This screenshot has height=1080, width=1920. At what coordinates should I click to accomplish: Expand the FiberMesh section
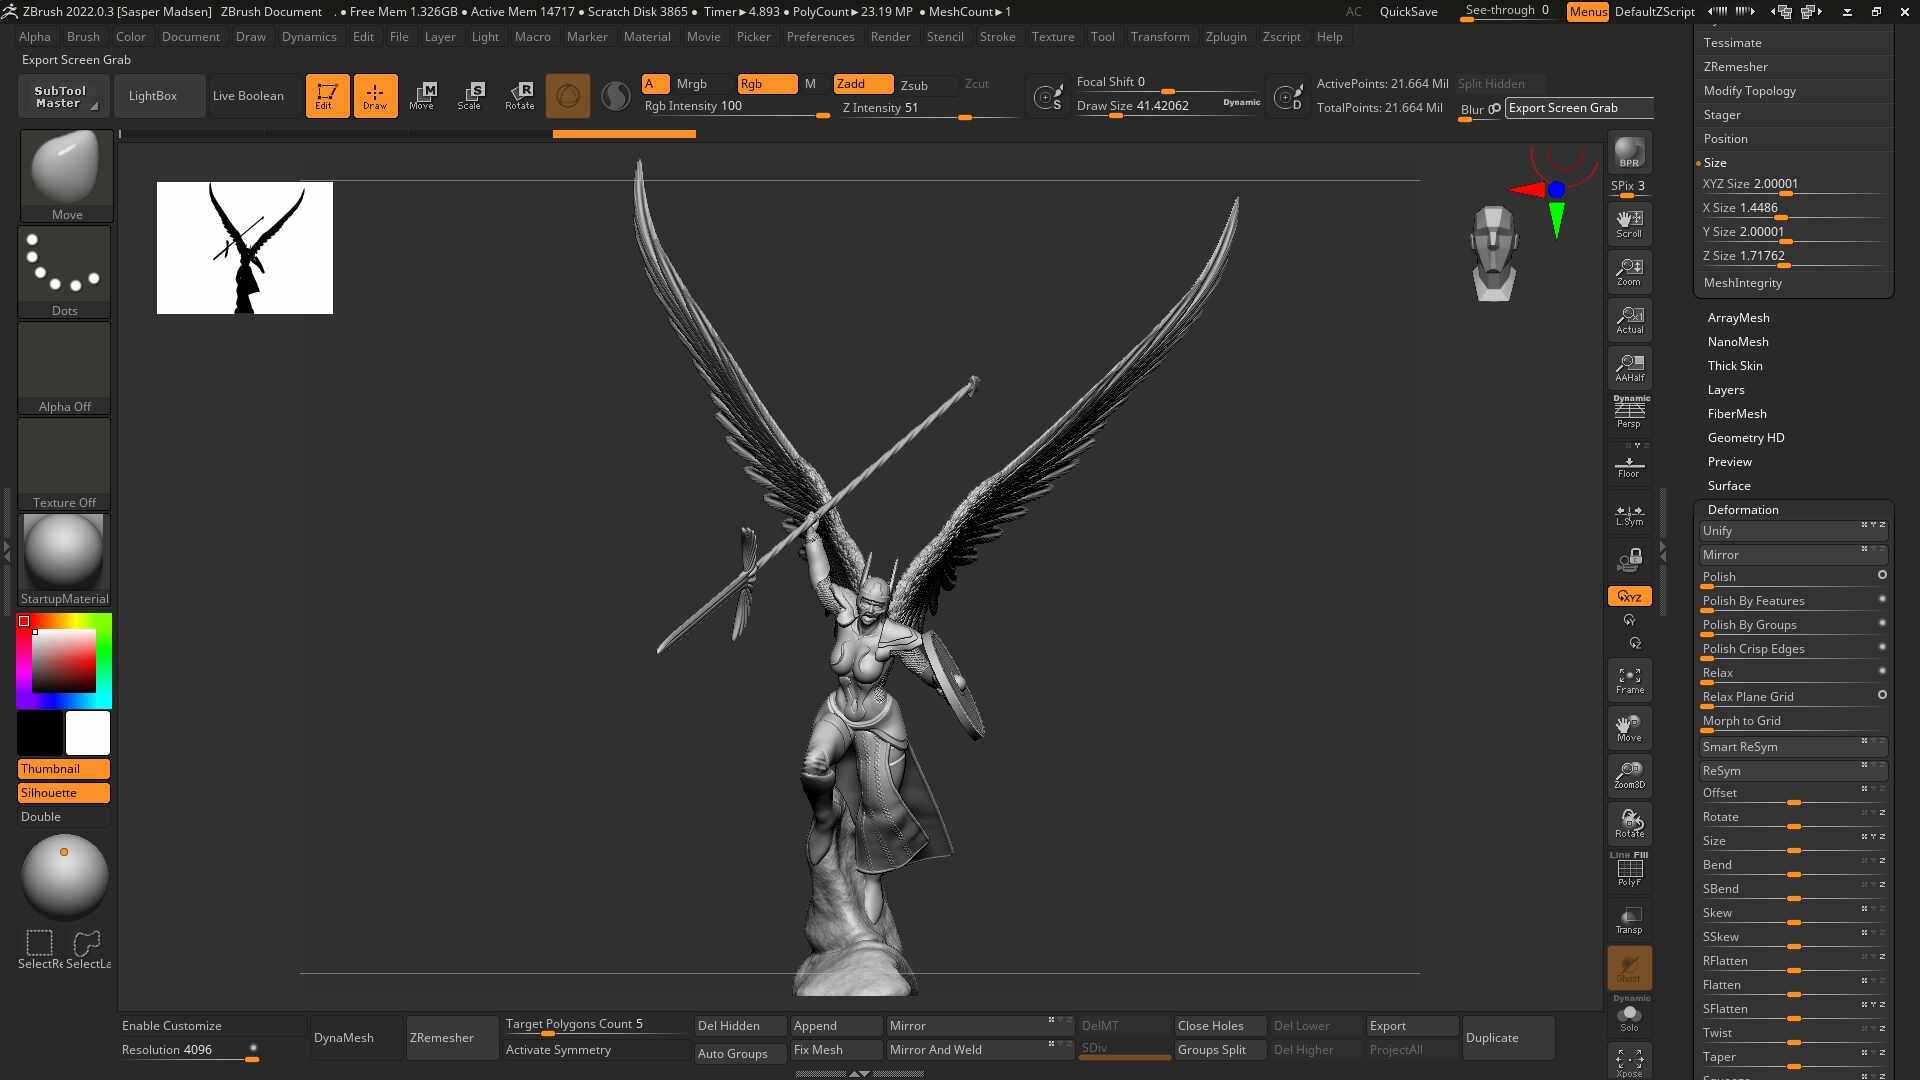pyautogui.click(x=1737, y=413)
